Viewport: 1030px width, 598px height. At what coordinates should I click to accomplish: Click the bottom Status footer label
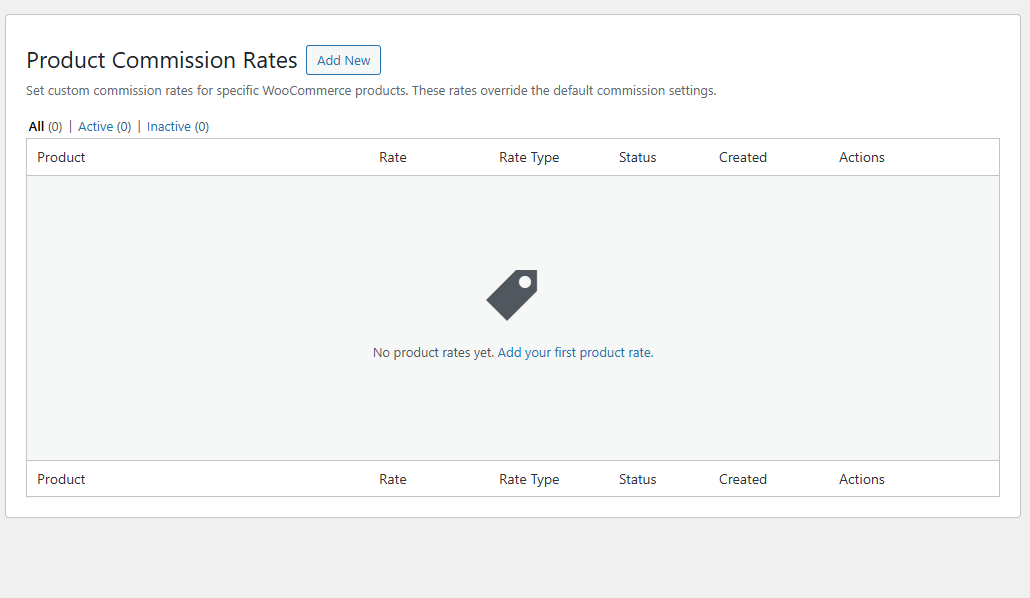pos(637,479)
